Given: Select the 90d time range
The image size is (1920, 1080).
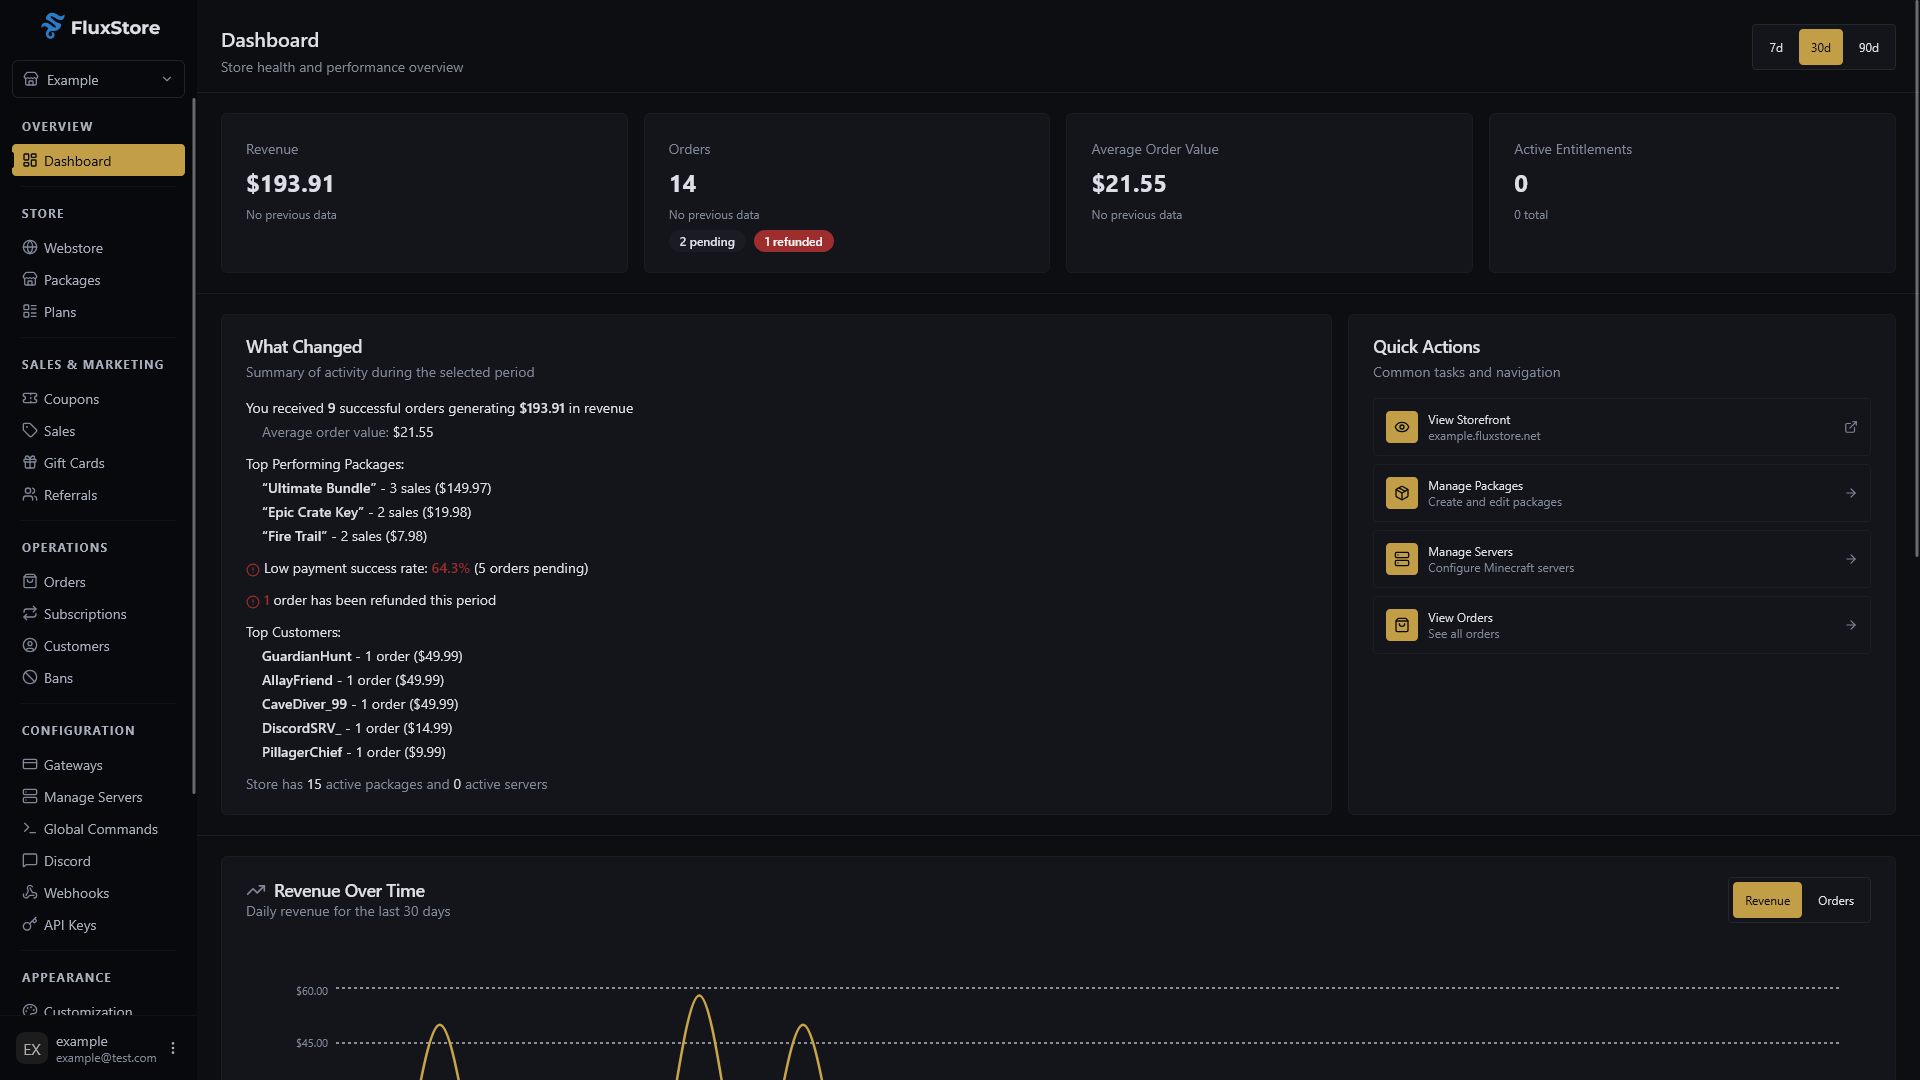Looking at the screenshot, I should click(x=1867, y=47).
